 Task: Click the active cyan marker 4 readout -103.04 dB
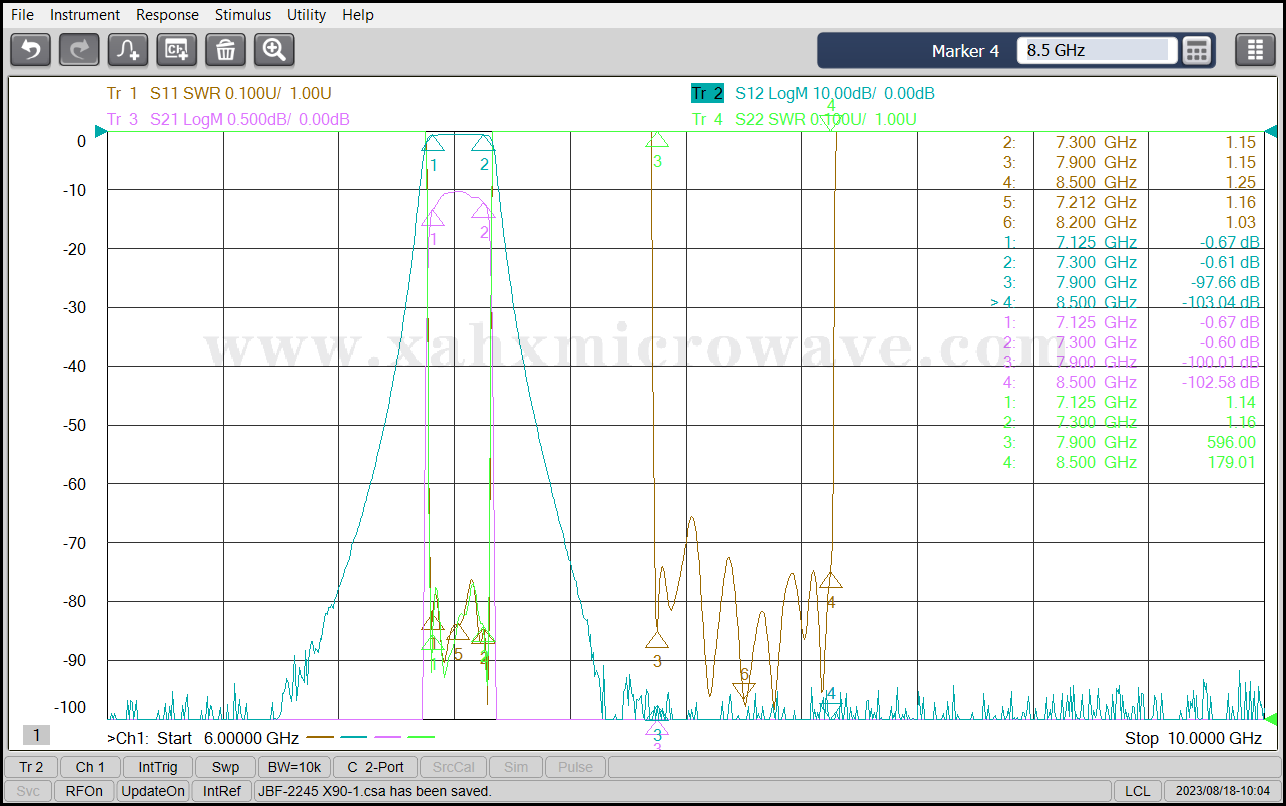tap(1219, 302)
